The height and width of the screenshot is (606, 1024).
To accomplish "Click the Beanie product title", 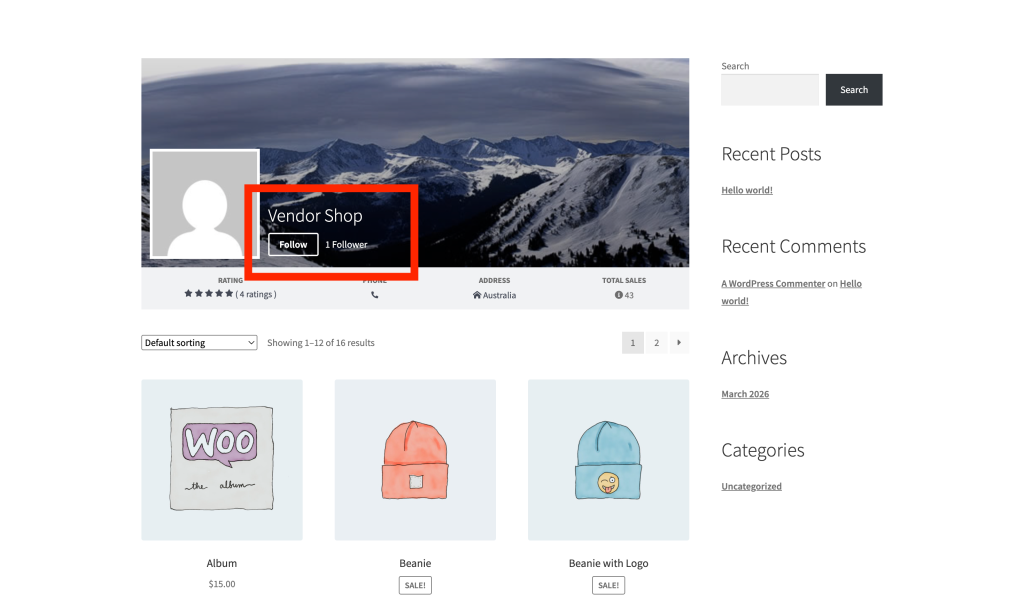I will [415, 563].
